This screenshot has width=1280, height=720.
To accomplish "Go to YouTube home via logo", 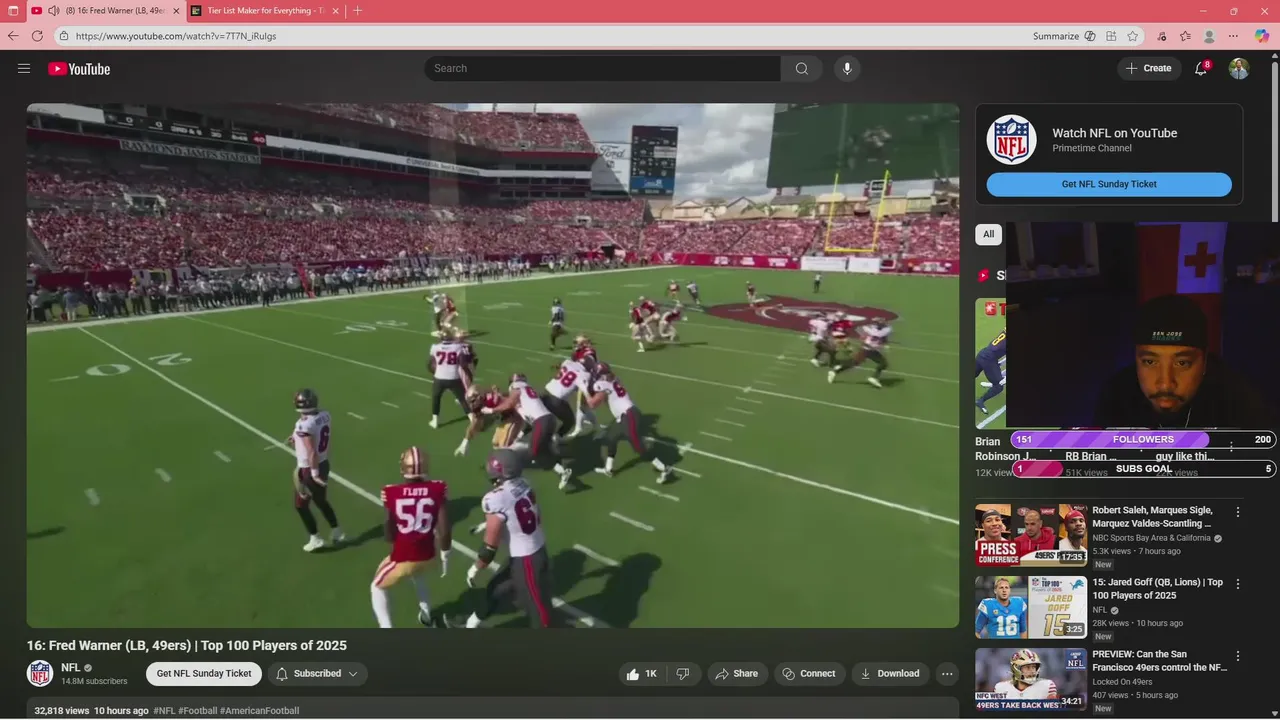I will (x=79, y=69).
